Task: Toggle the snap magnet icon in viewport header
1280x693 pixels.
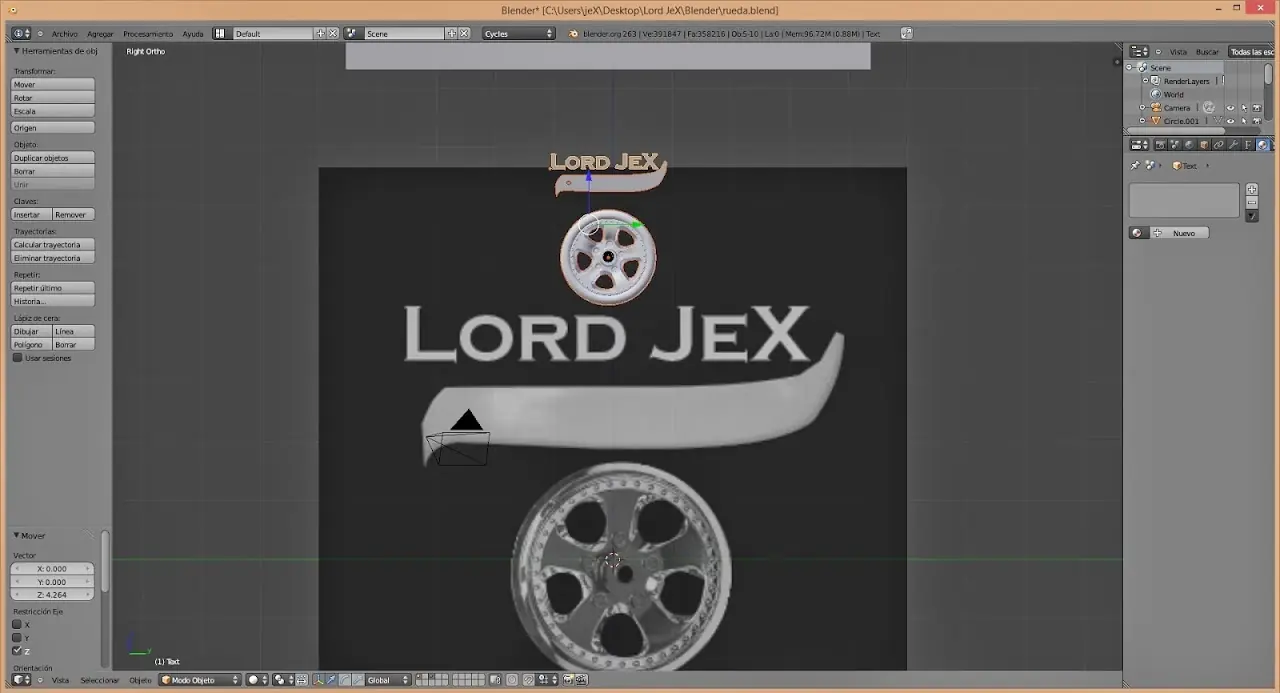Action: coord(528,680)
